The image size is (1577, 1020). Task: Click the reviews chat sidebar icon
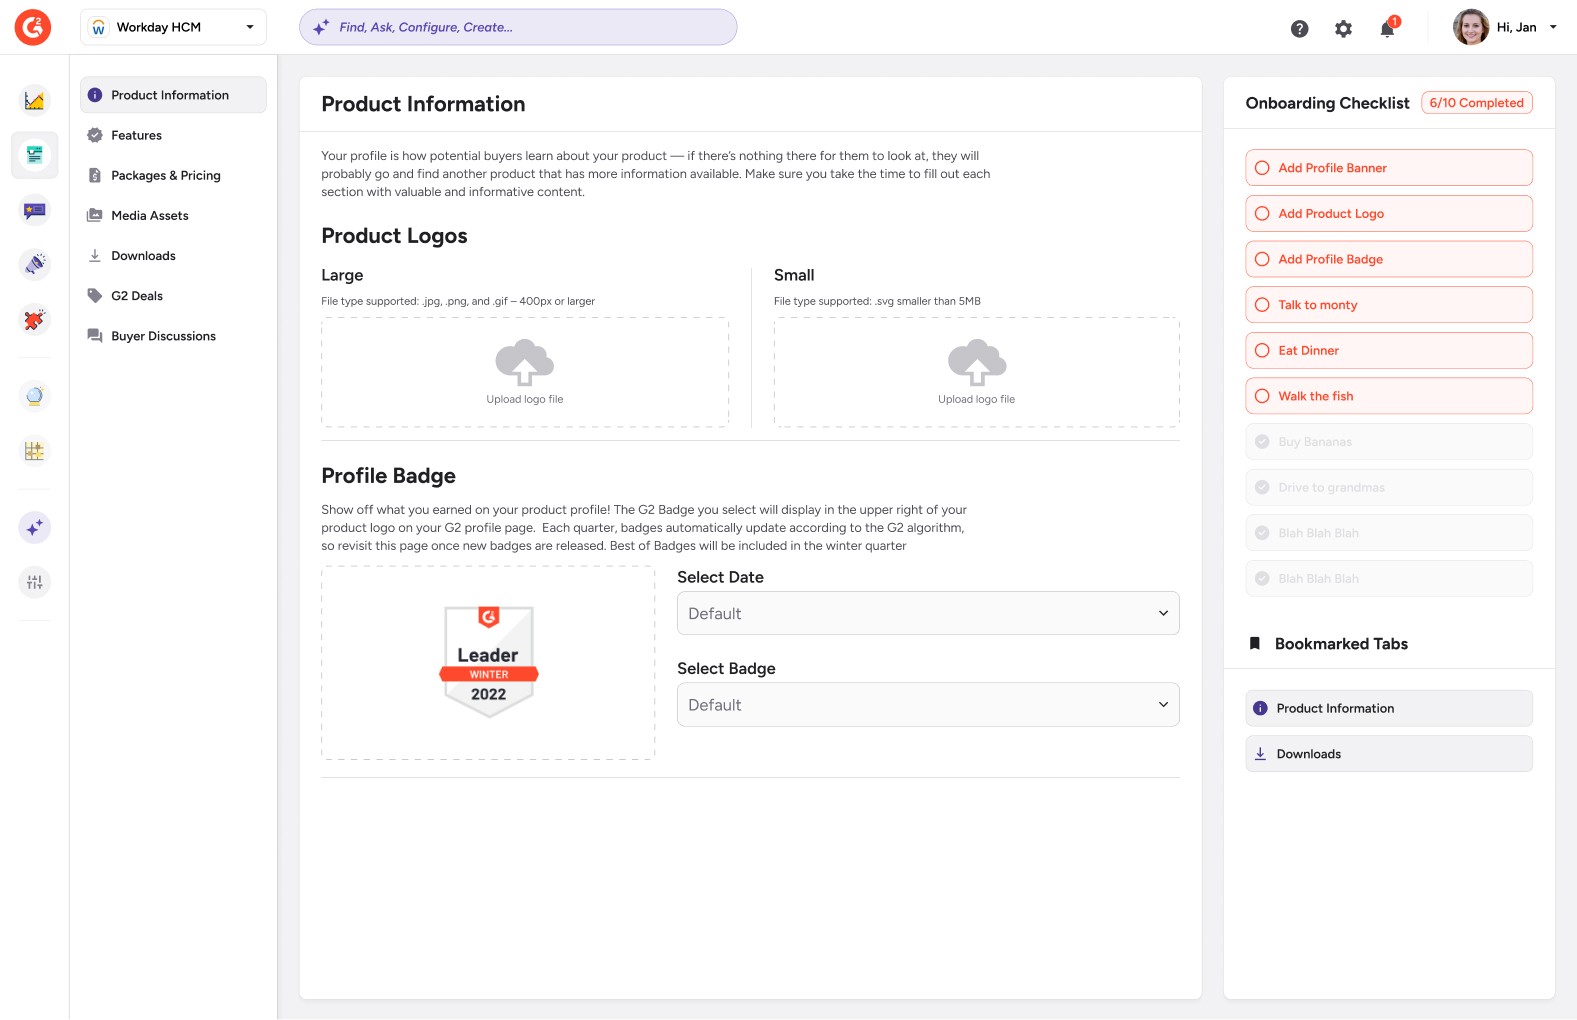coord(35,210)
